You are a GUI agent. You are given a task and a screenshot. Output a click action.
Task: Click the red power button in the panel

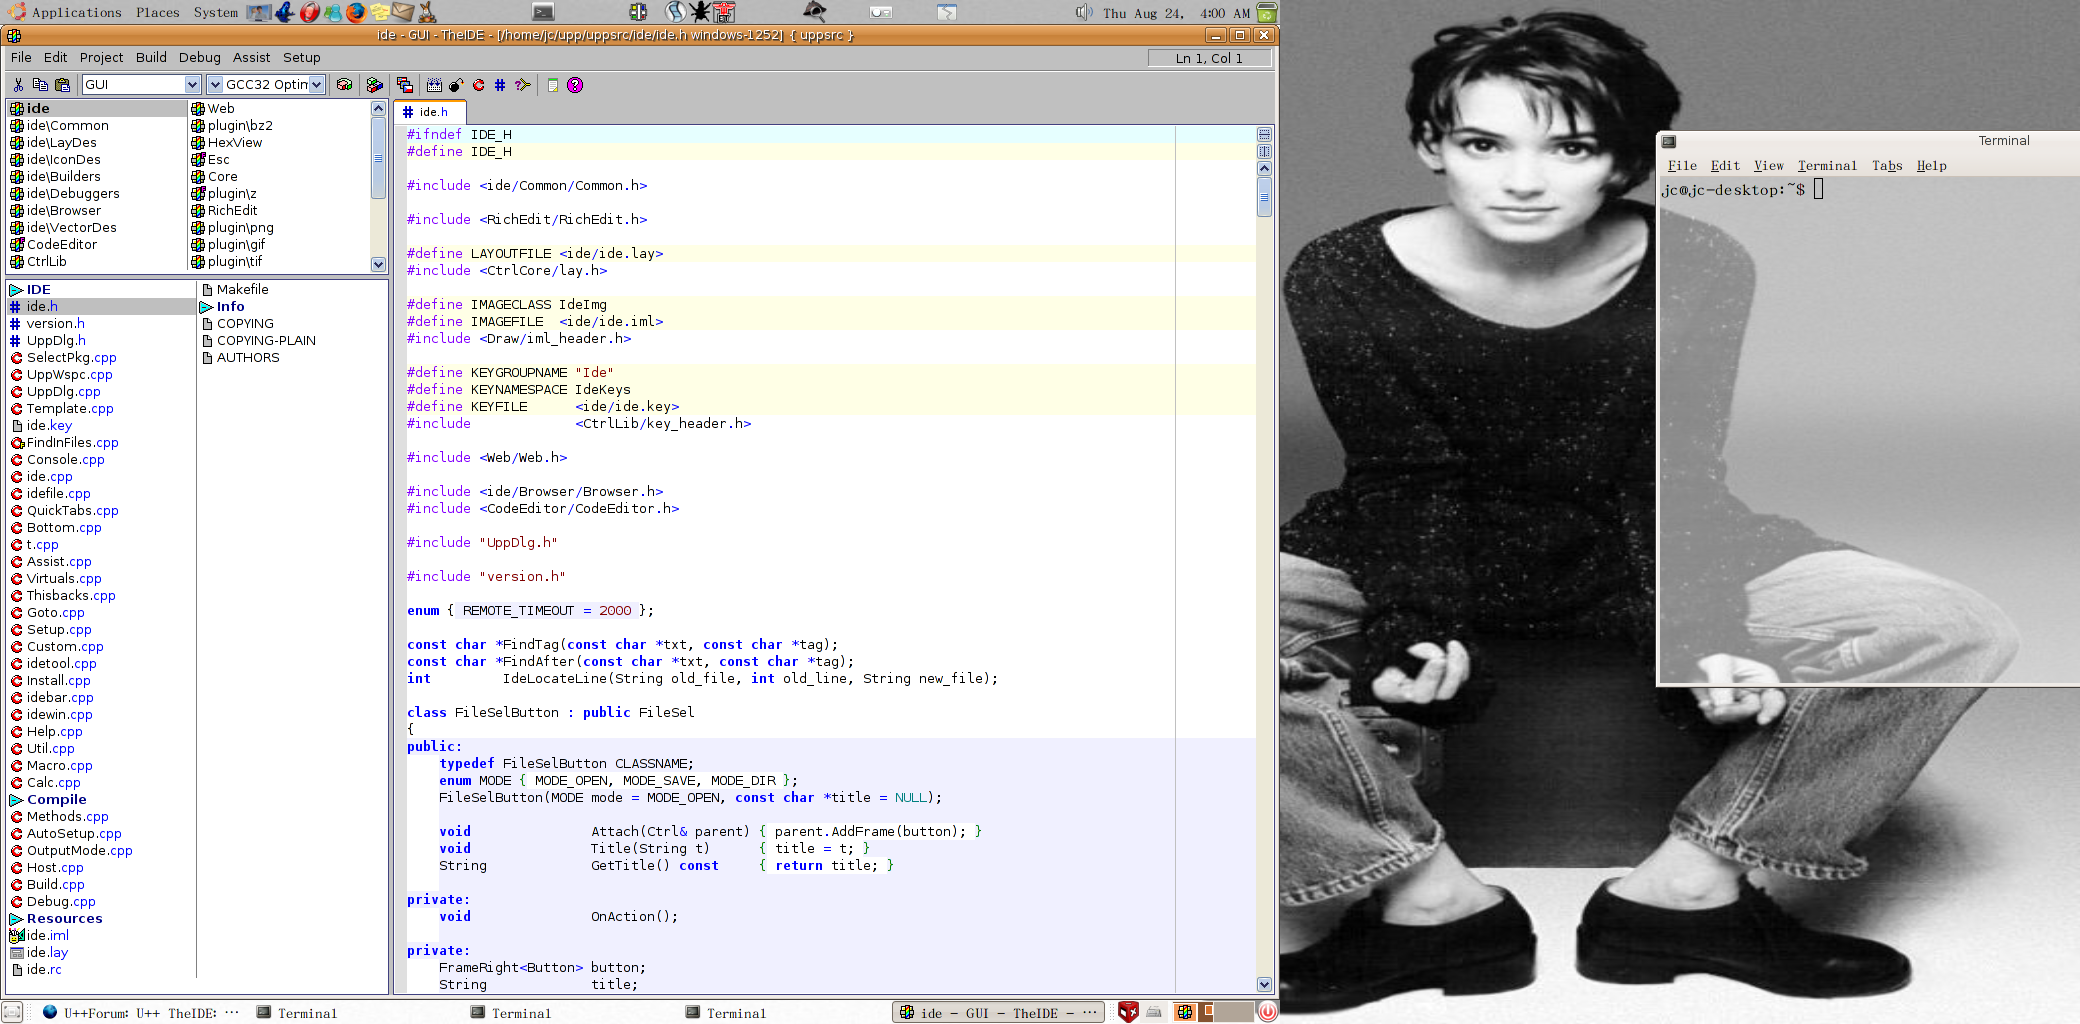[1267, 1011]
